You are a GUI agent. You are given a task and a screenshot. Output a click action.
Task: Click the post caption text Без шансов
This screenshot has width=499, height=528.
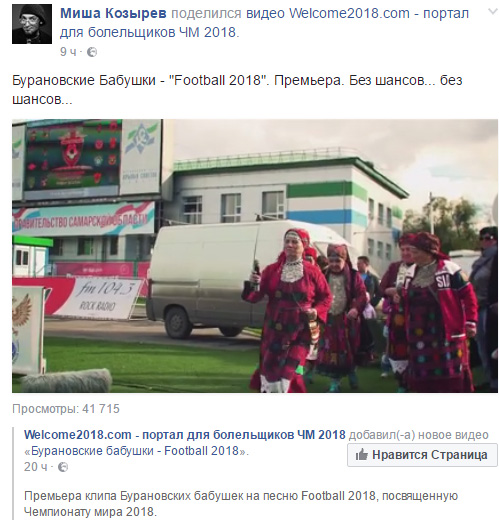coord(389,80)
